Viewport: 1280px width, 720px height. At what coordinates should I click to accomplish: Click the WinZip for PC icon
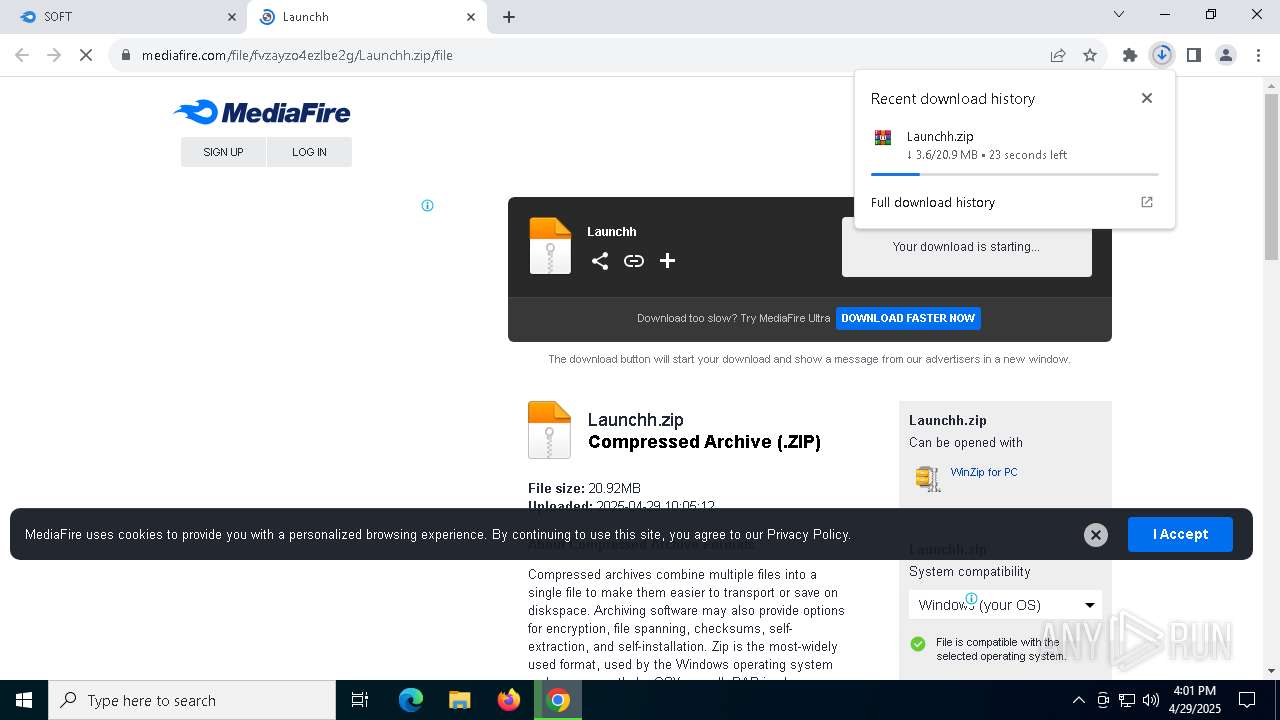click(x=928, y=478)
